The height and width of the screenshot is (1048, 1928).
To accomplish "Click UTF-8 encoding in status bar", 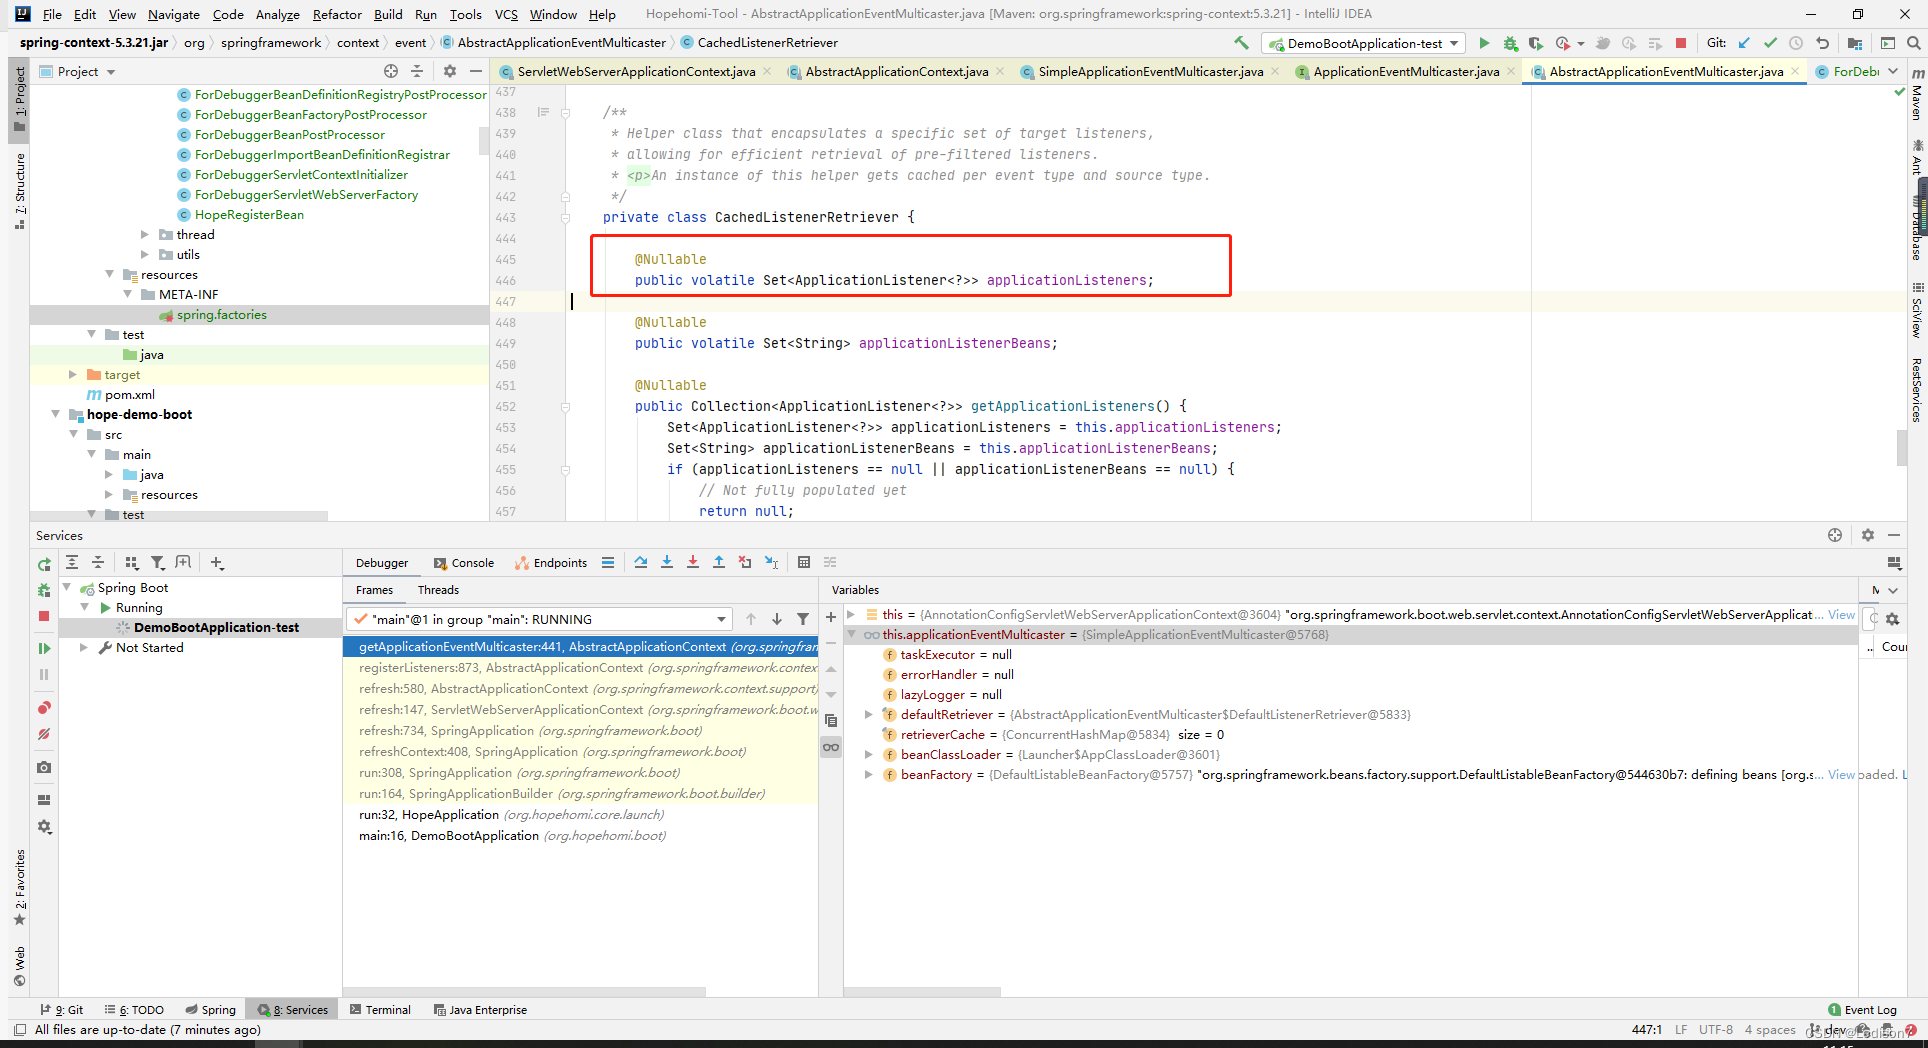I will 1716,1030.
